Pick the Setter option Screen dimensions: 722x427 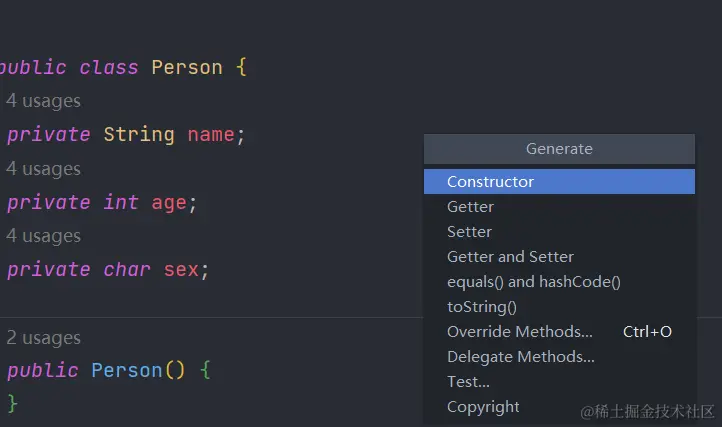coord(469,232)
